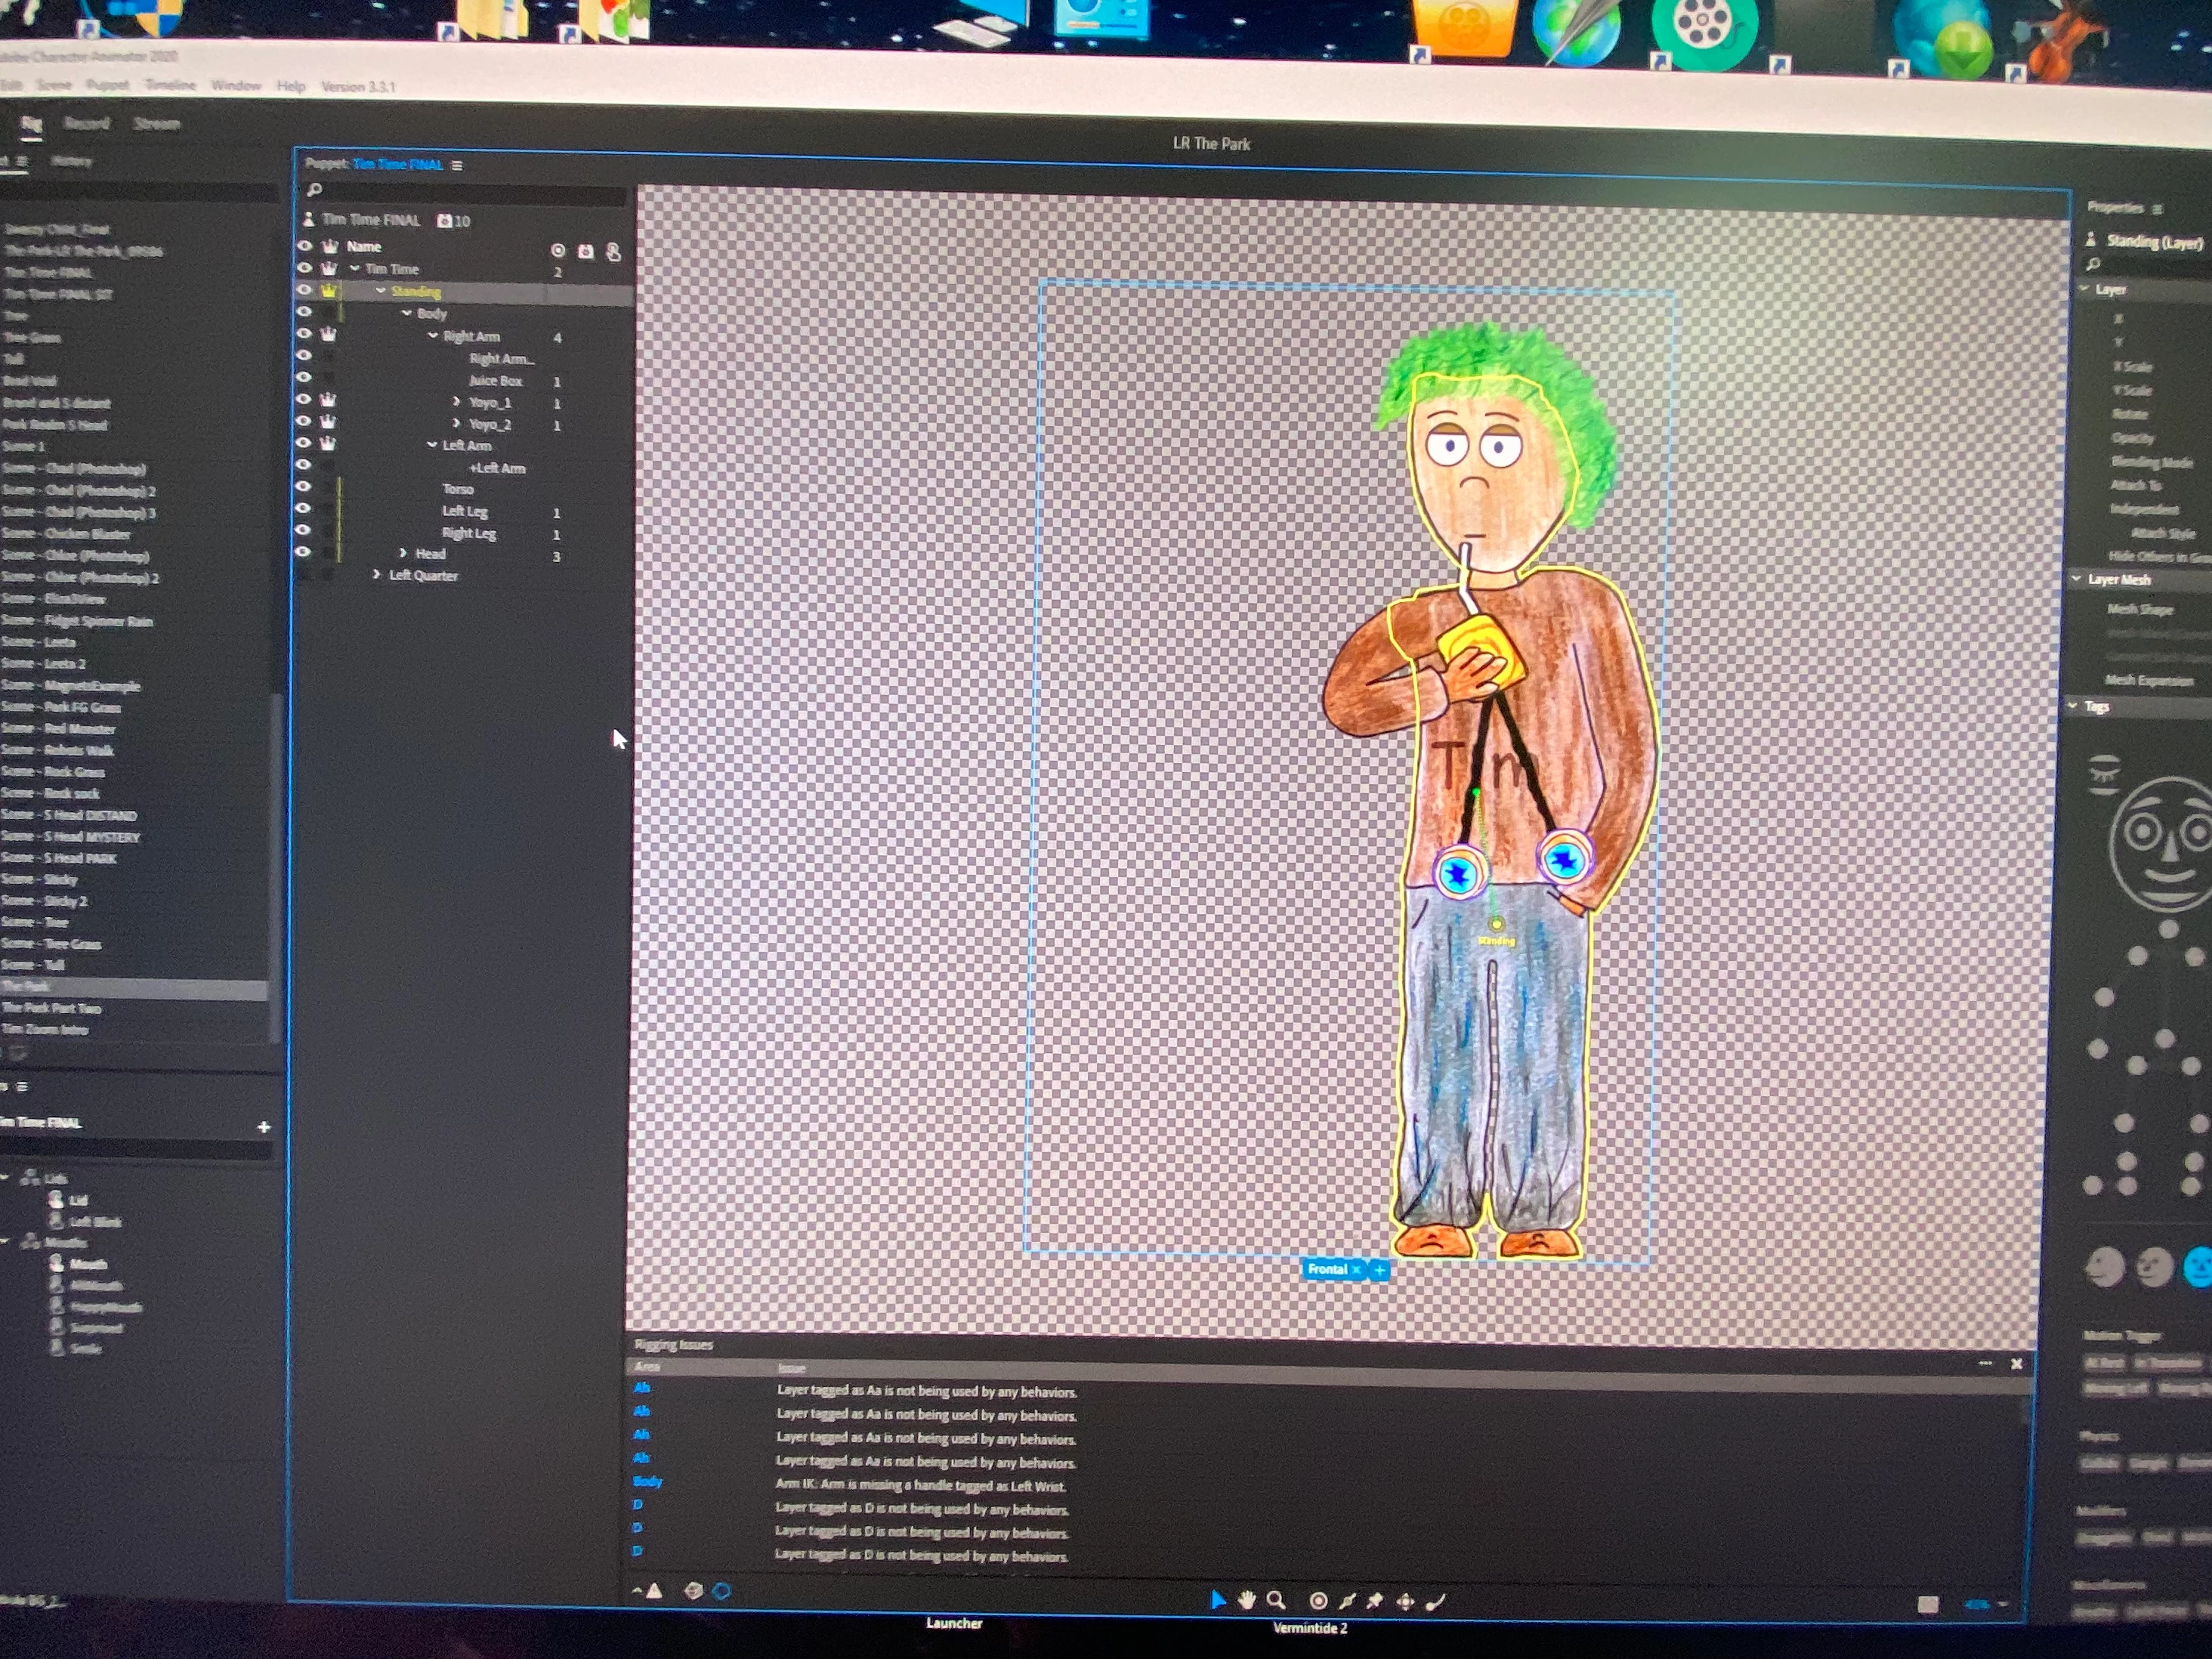Switch to the Record workspace tab

(x=86, y=123)
